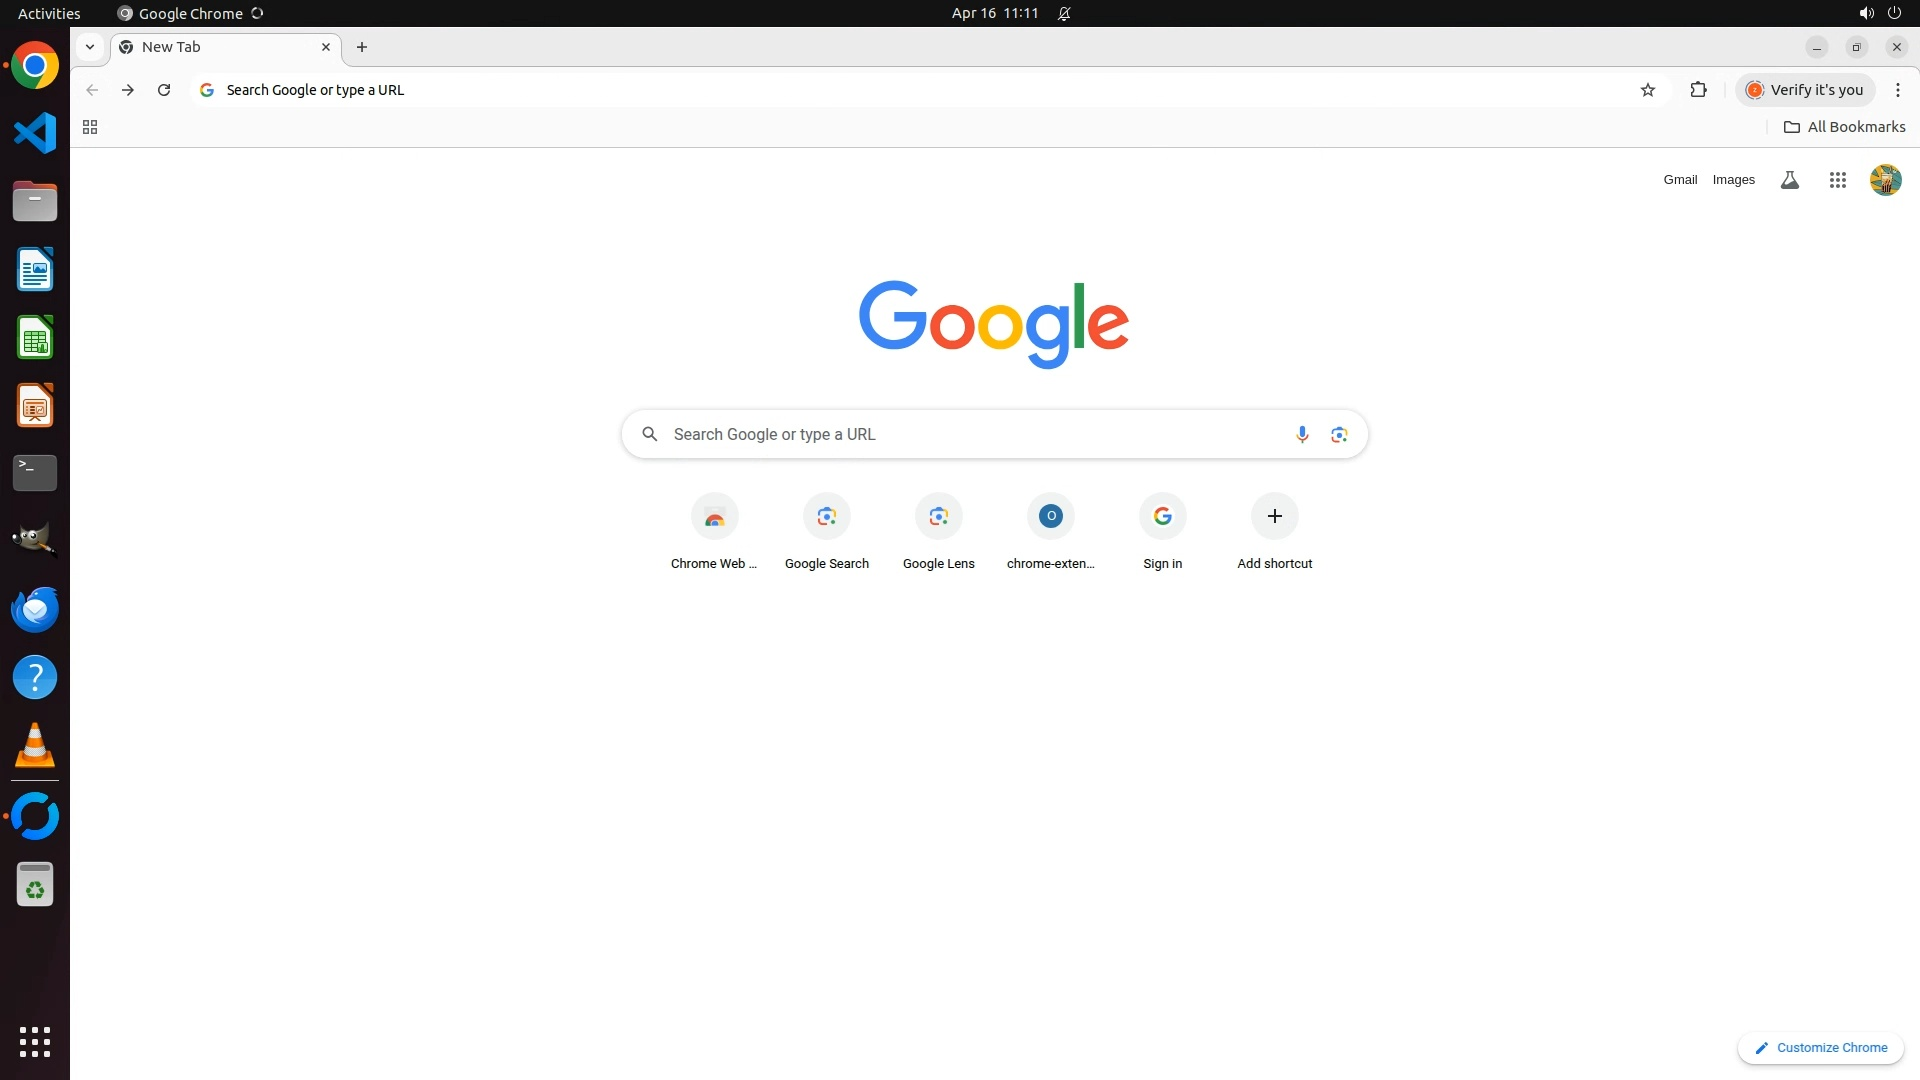The image size is (1920, 1080).
Task: Open the Chrome Web Store shortcut
Action: 714,530
